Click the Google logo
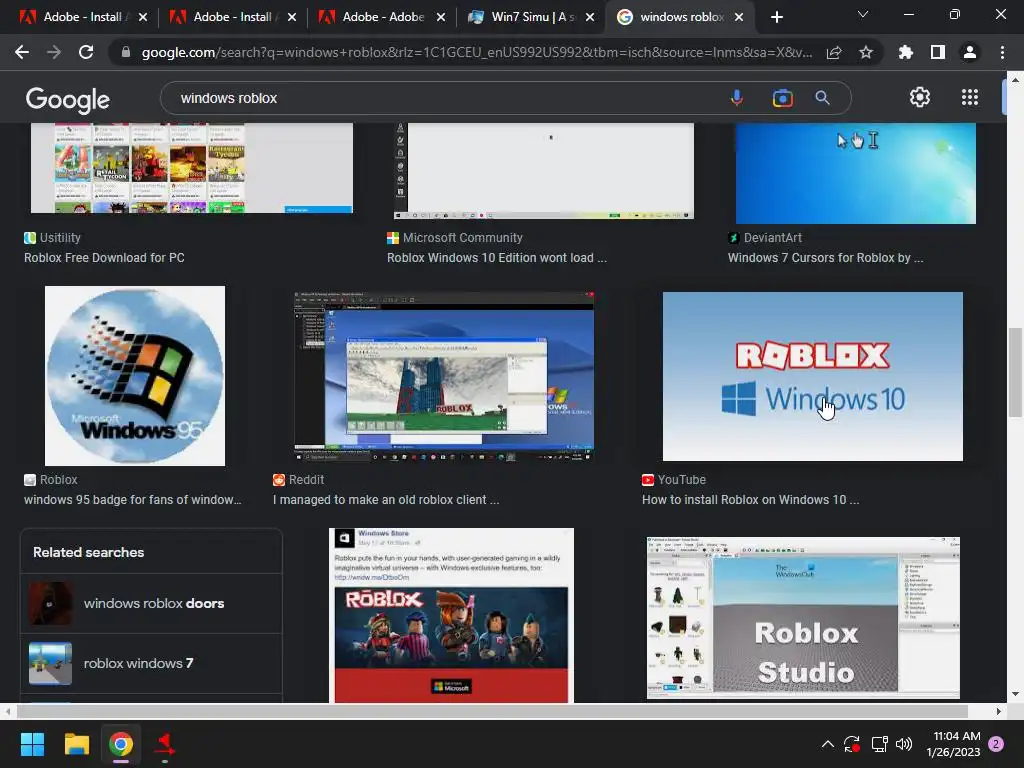The image size is (1024, 768). (x=67, y=99)
